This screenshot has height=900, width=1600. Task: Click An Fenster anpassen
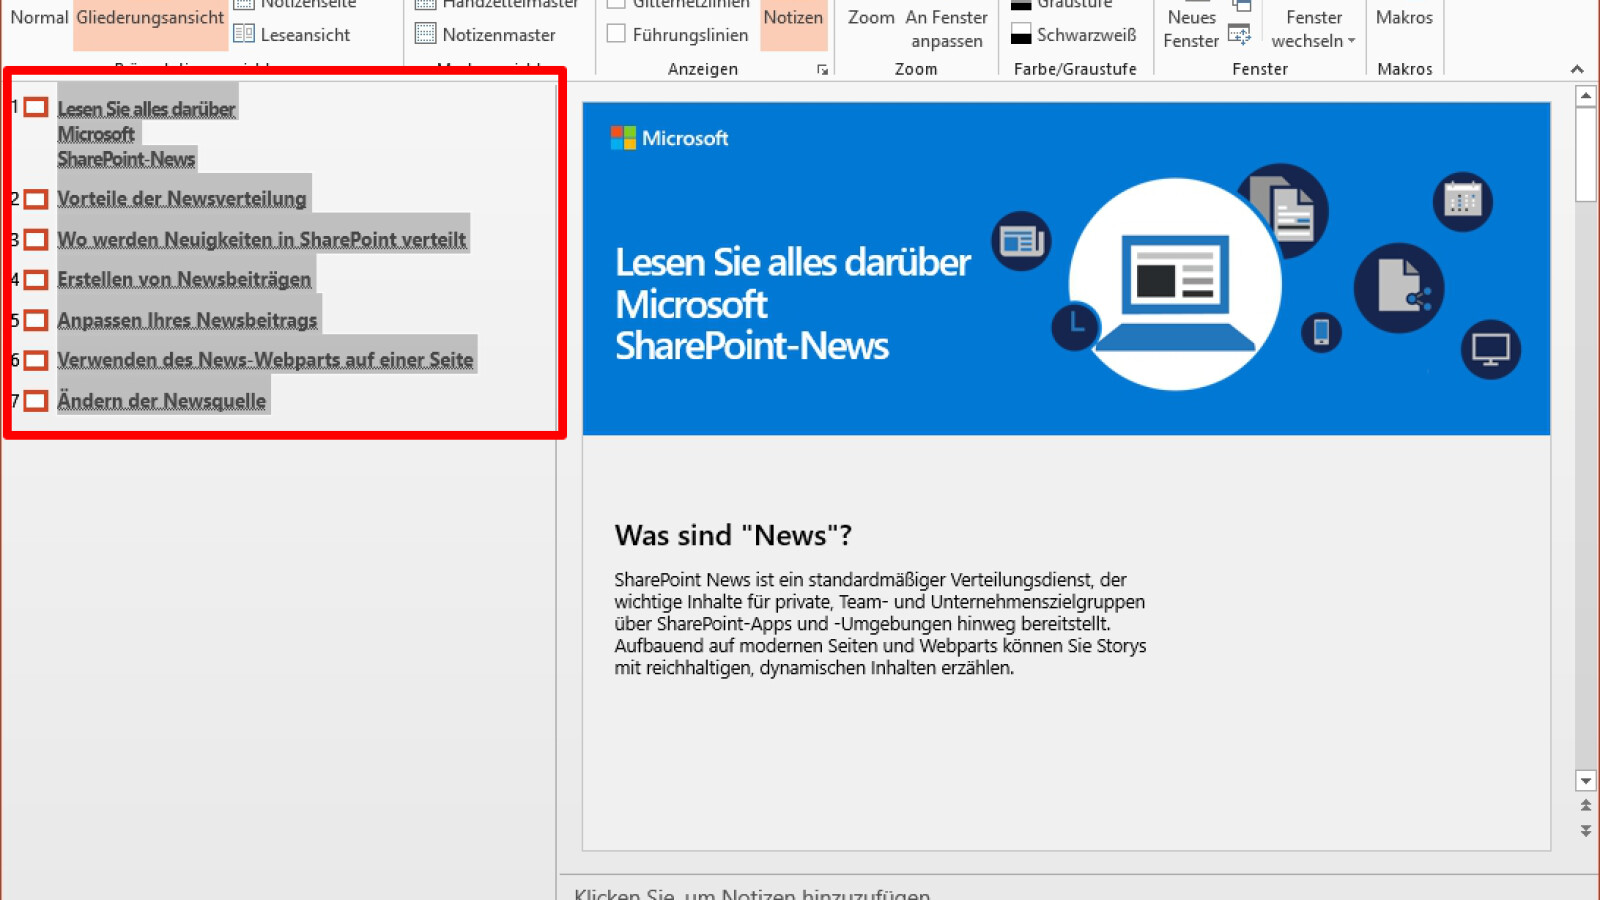point(946,29)
